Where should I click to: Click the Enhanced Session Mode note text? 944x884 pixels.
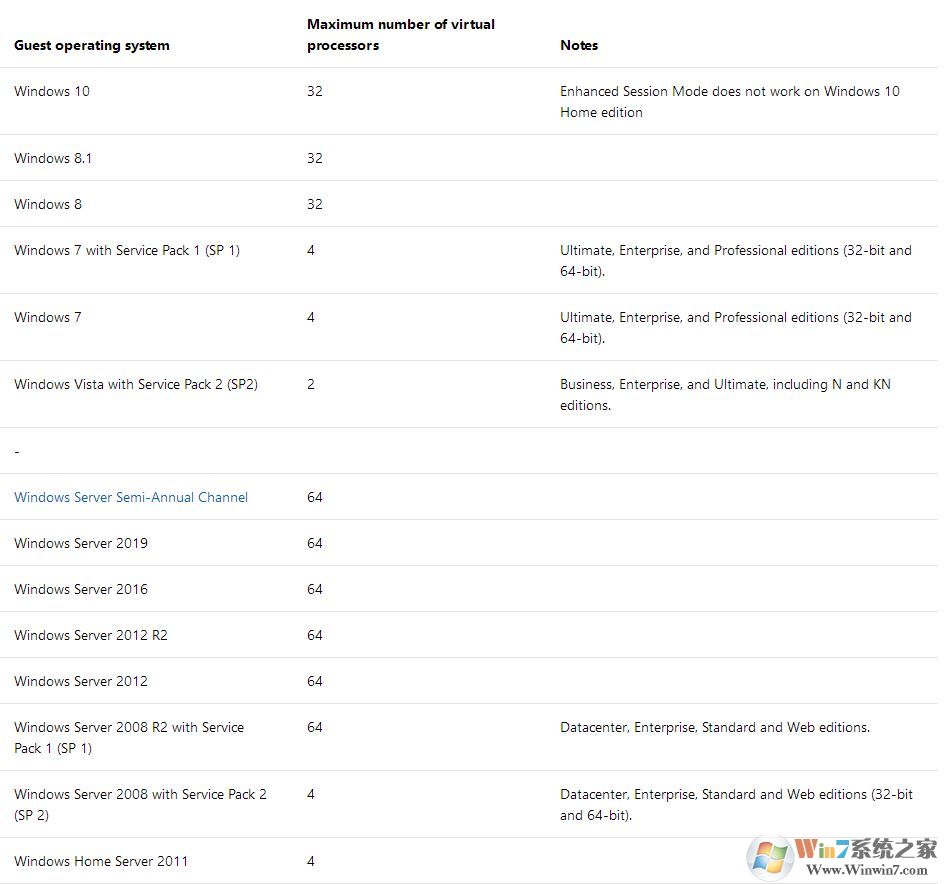(x=729, y=101)
